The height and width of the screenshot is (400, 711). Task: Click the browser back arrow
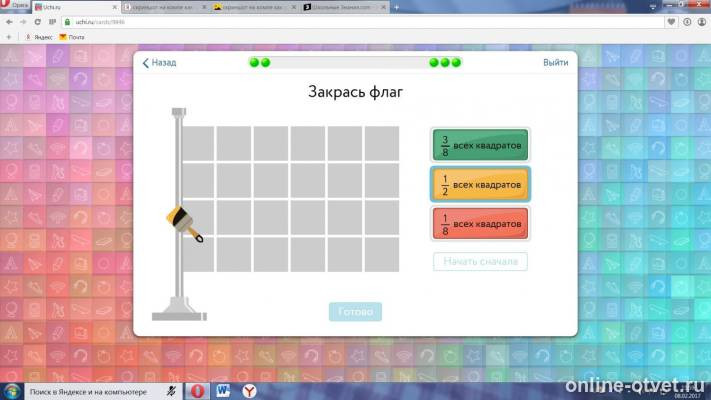tap(9, 22)
